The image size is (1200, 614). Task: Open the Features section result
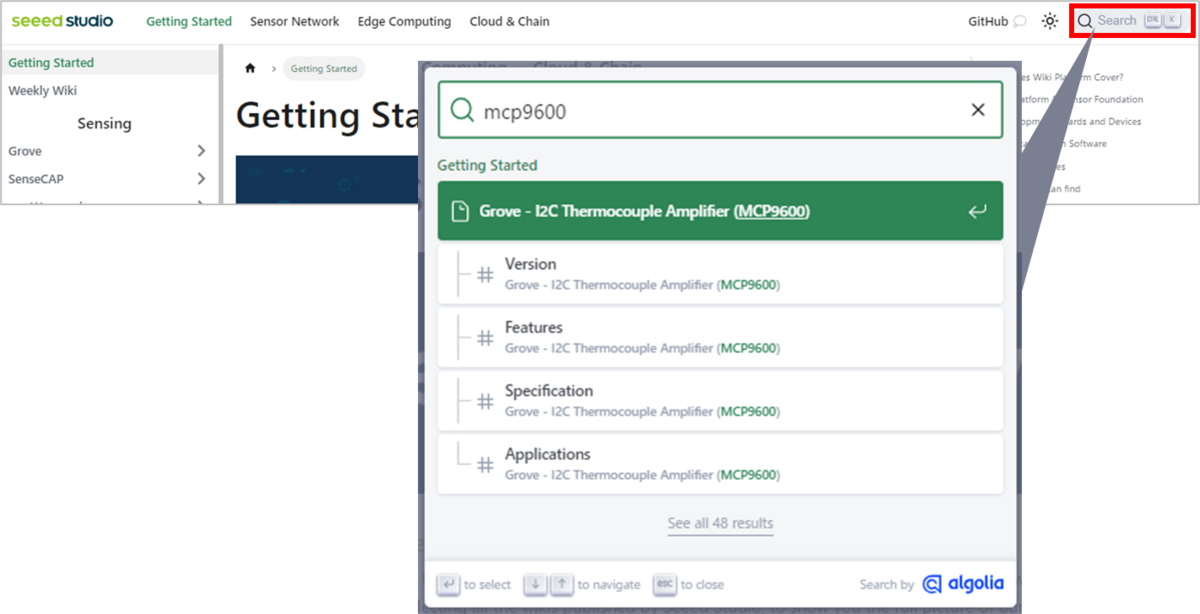click(720, 337)
